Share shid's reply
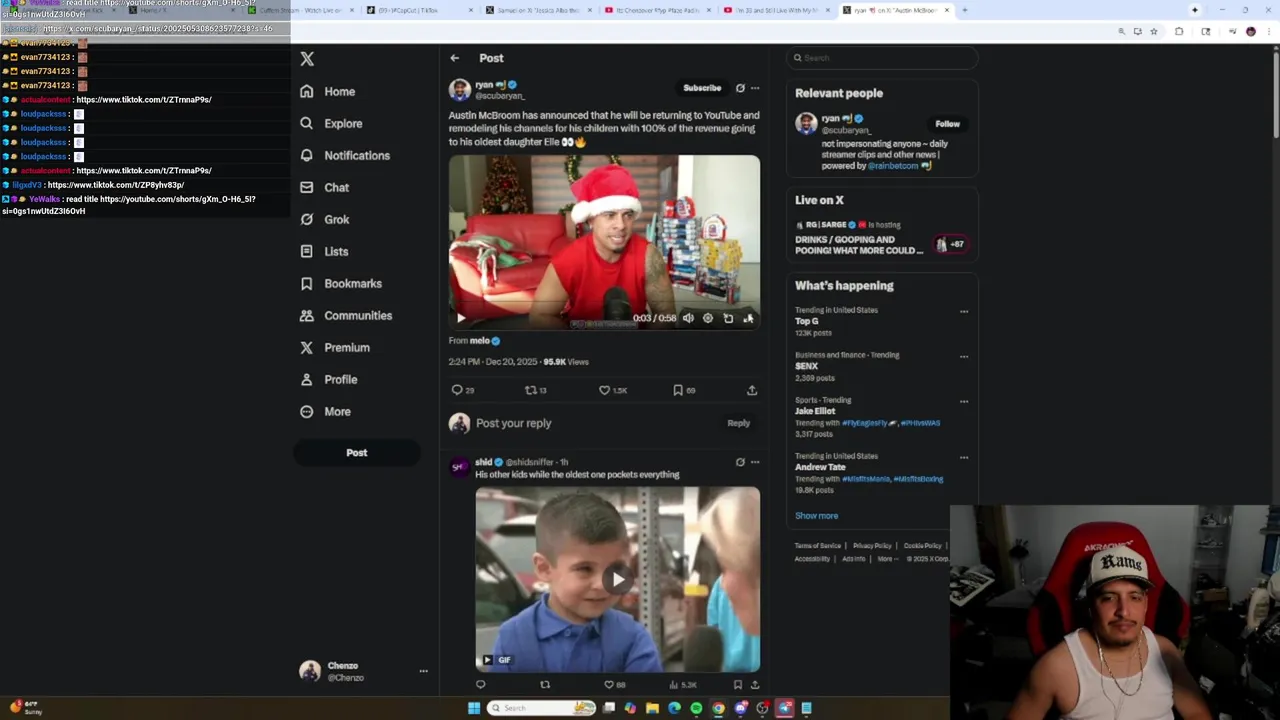 (755, 685)
